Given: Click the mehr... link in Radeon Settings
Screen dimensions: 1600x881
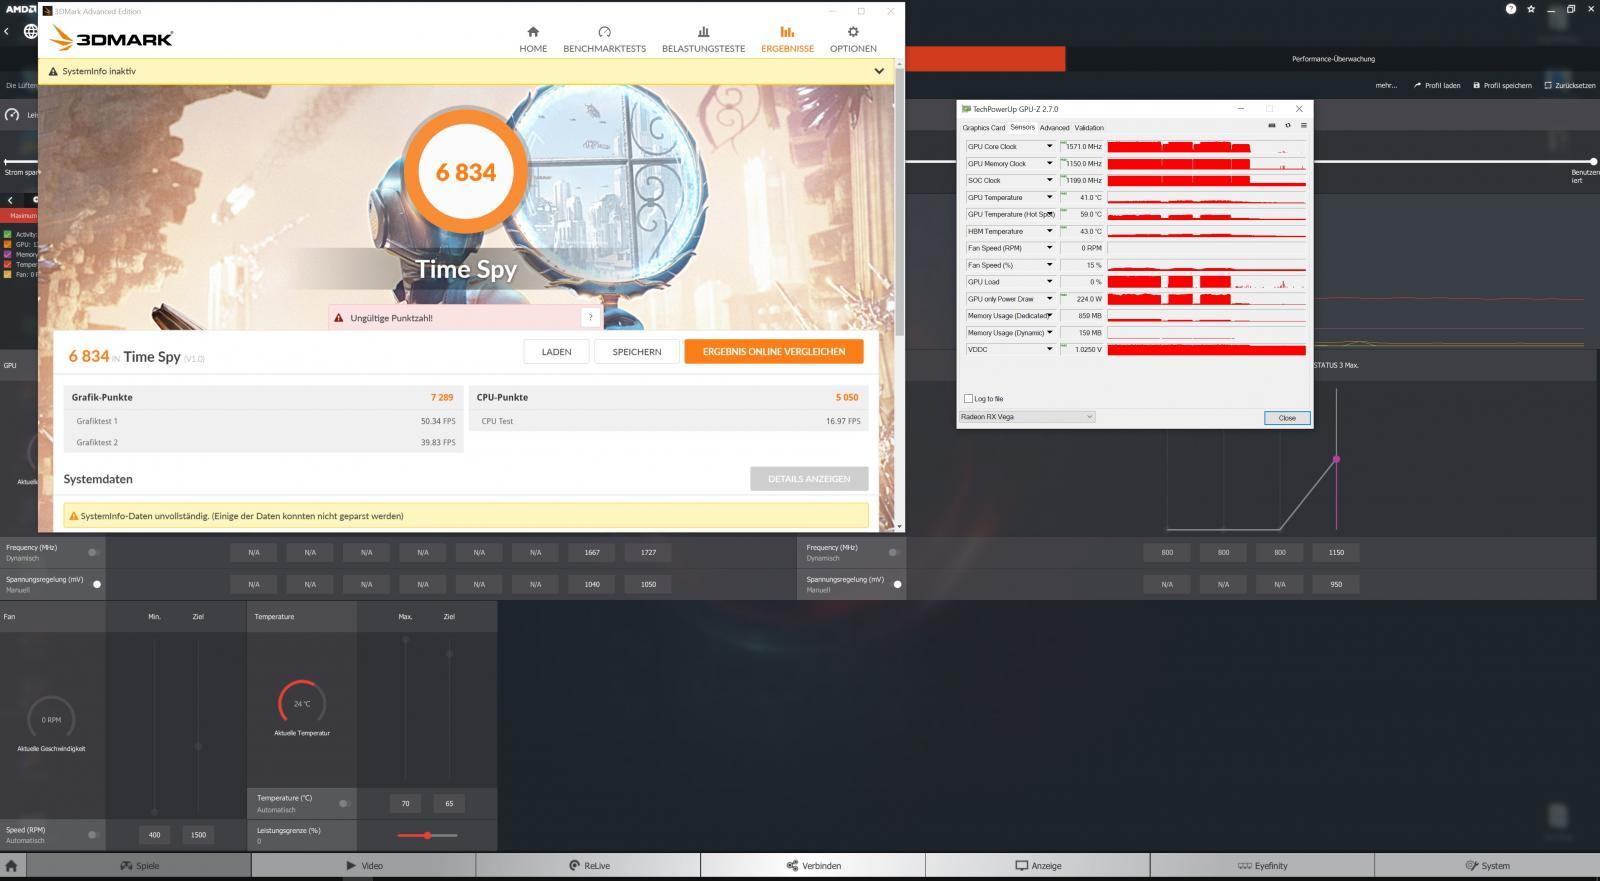Looking at the screenshot, I should (x=1386, y=85).
